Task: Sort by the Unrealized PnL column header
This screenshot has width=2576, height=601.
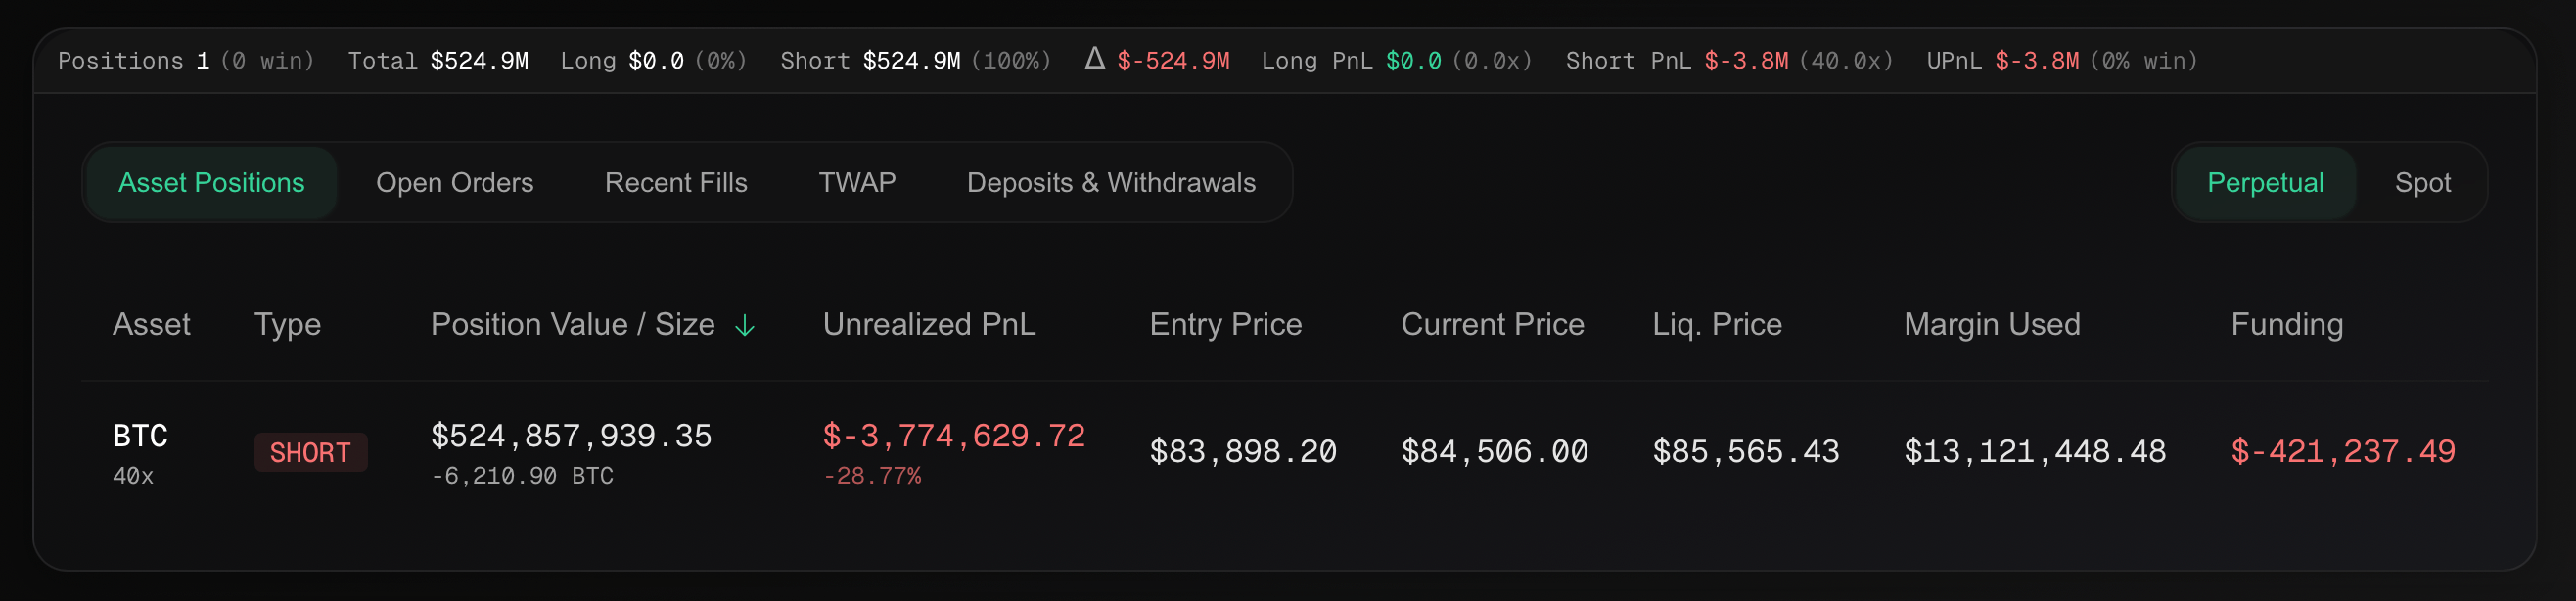Action: coord(929,325)
